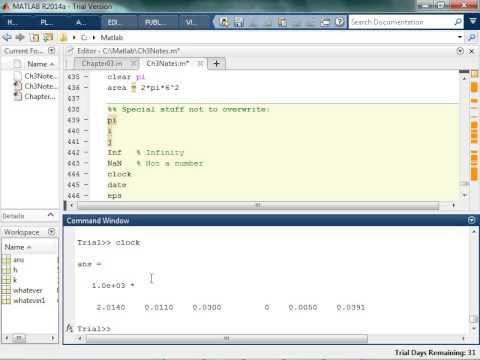Viewport: 480px width, 360px height.
Task: Set breakpoint on editor line 439
Action: 86,120
